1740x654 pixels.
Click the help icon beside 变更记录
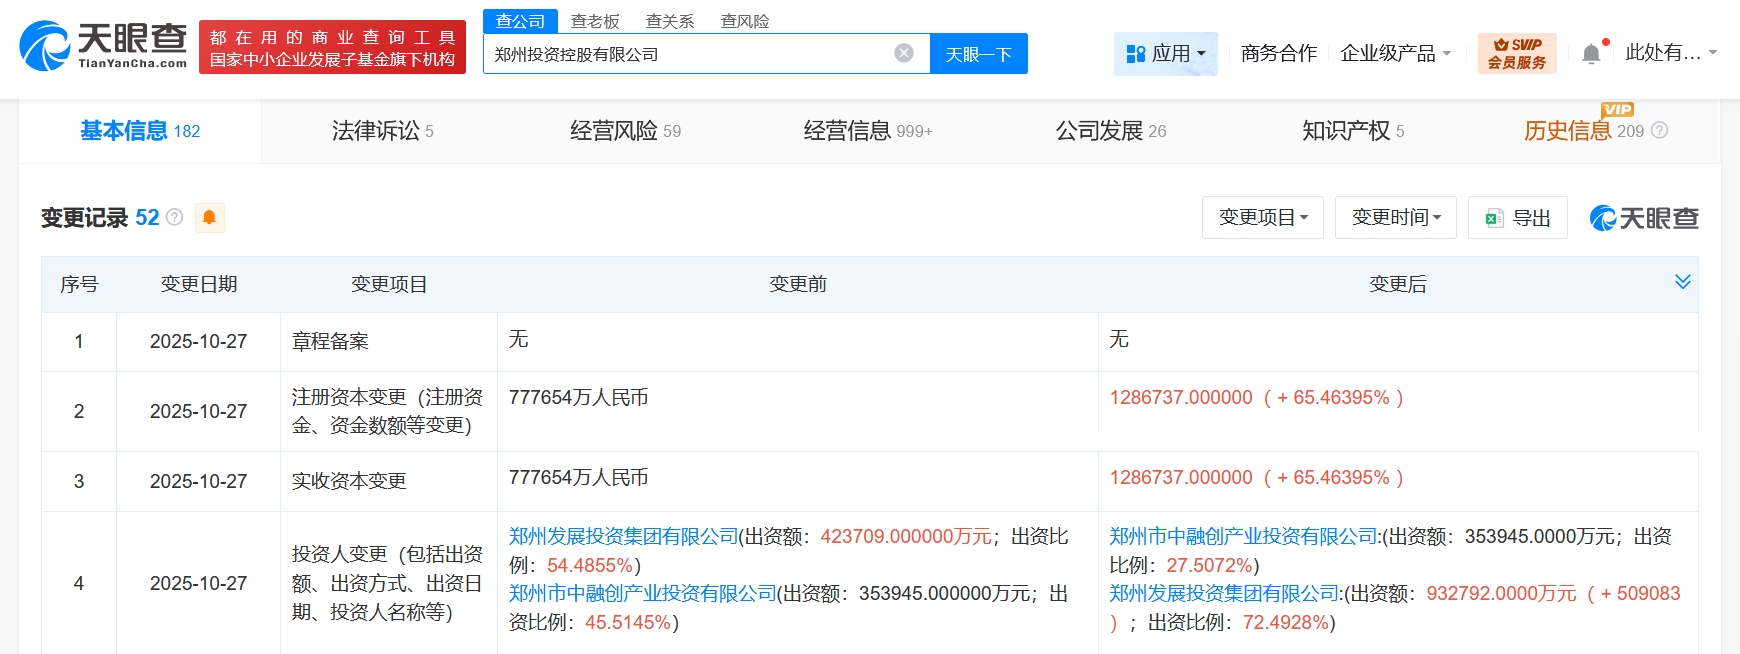175,217
